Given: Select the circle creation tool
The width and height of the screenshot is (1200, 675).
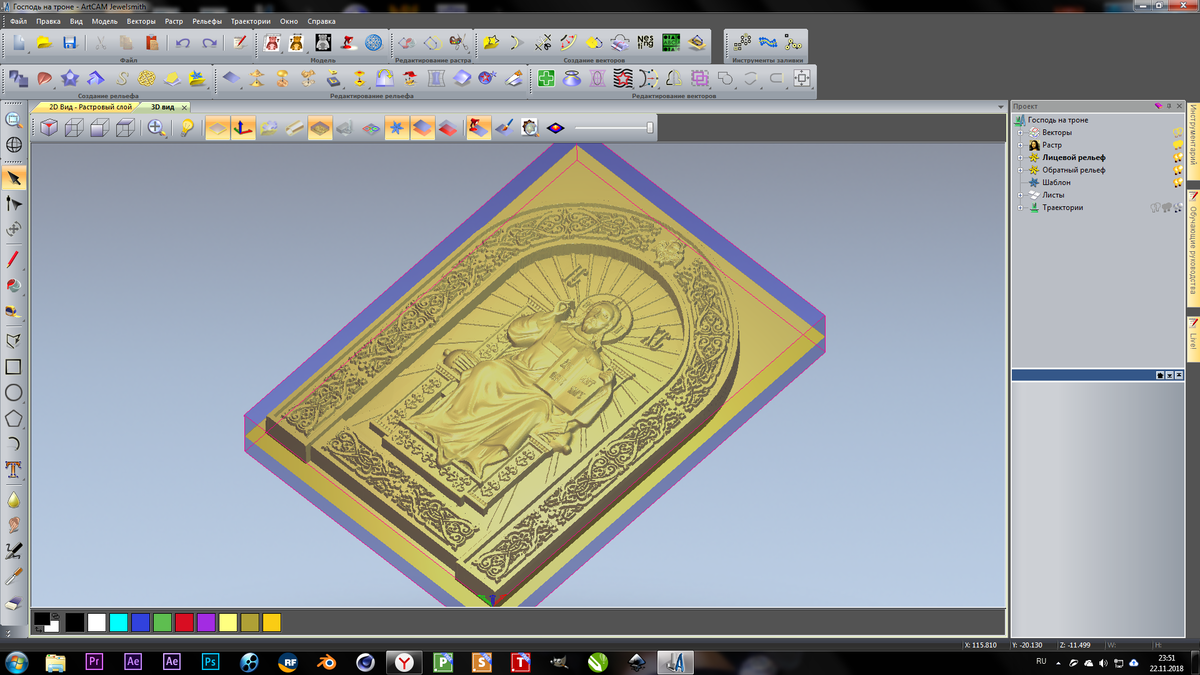Looking at the screenshot, I should [14, 393].
